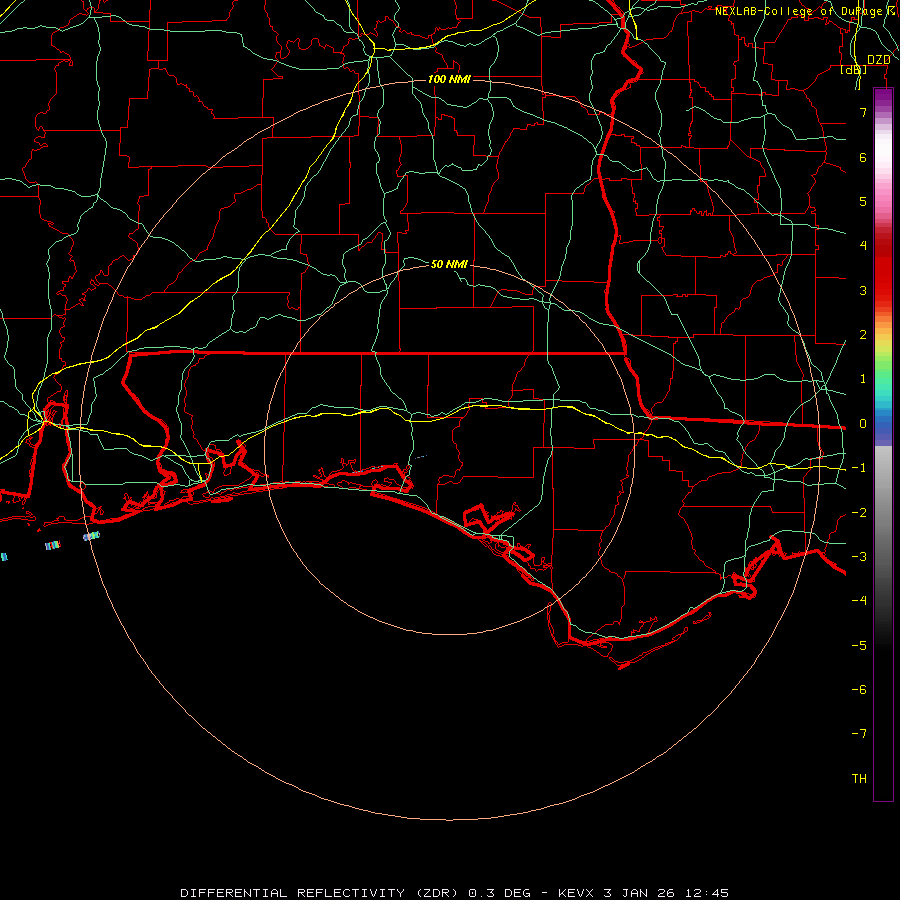Select the 5 value on the dB scale
900x900 pixels.
pos(863,201)
